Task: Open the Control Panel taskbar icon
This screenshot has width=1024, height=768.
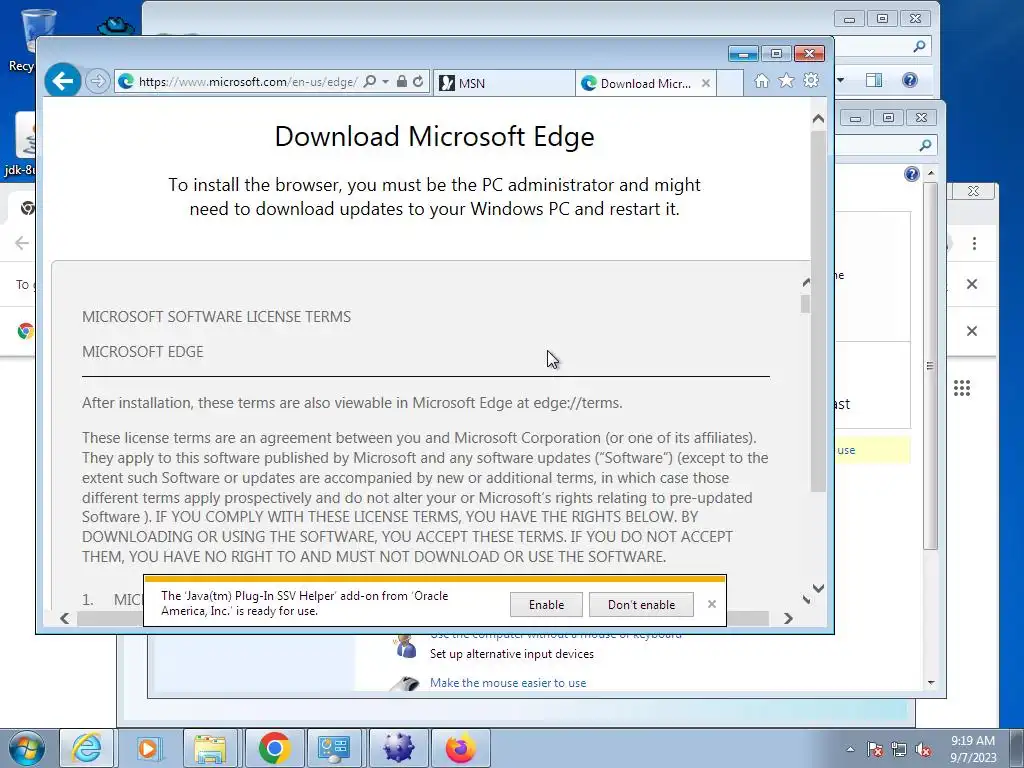Action: (x=334, y=748)
